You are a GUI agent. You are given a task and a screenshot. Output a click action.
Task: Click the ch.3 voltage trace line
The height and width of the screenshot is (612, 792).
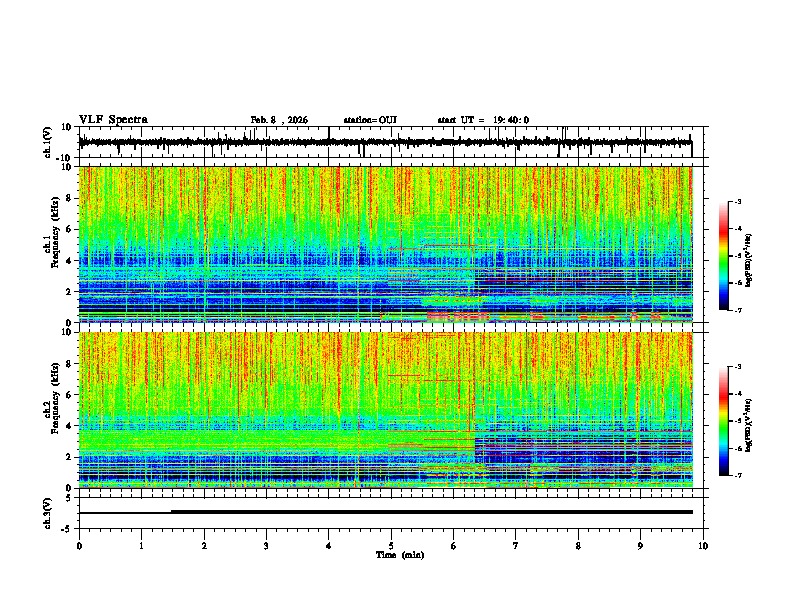pyautogui.click(x=386, y=512)
